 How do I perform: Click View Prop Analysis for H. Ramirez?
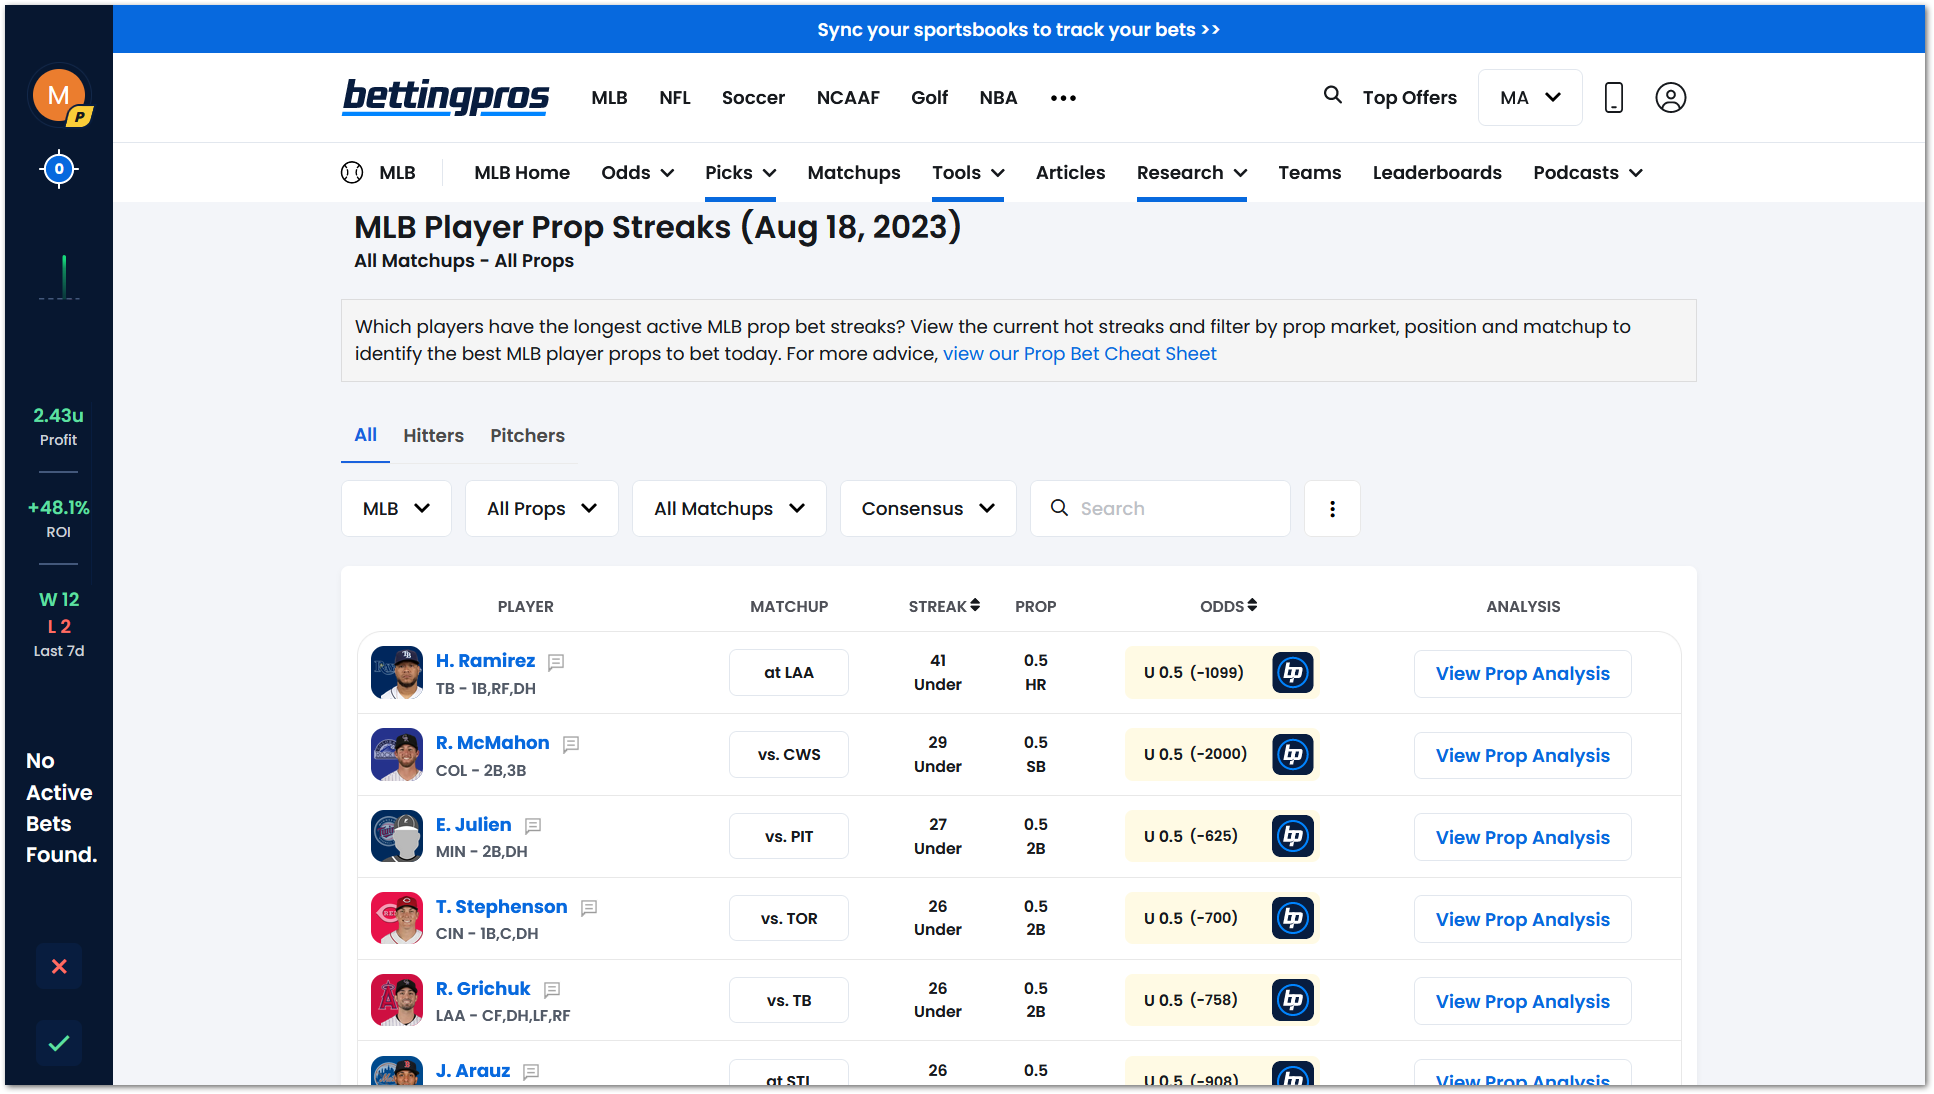tap(1522, 672)
